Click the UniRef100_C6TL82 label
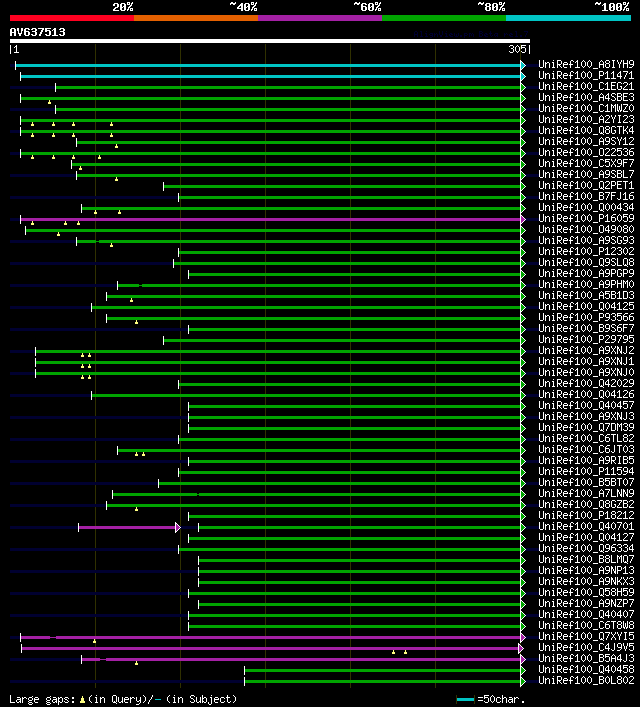The width and height of the screenshot is (640, 707). pos(586,438)
